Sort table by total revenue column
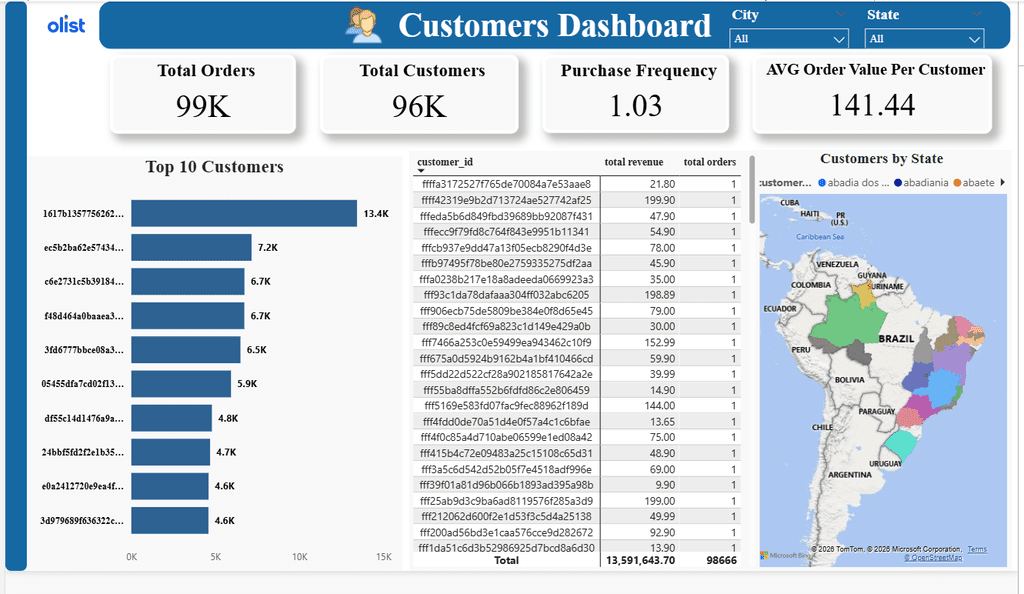Screen dimensions: 1024x594 (x=633, y=162)
